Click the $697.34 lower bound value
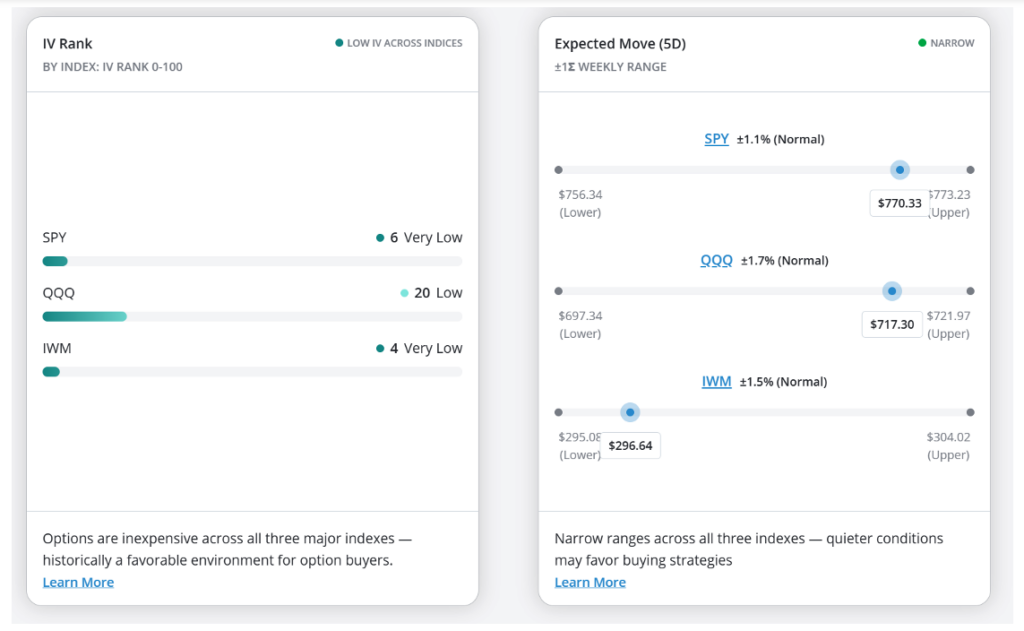 [x=581, y=316]
